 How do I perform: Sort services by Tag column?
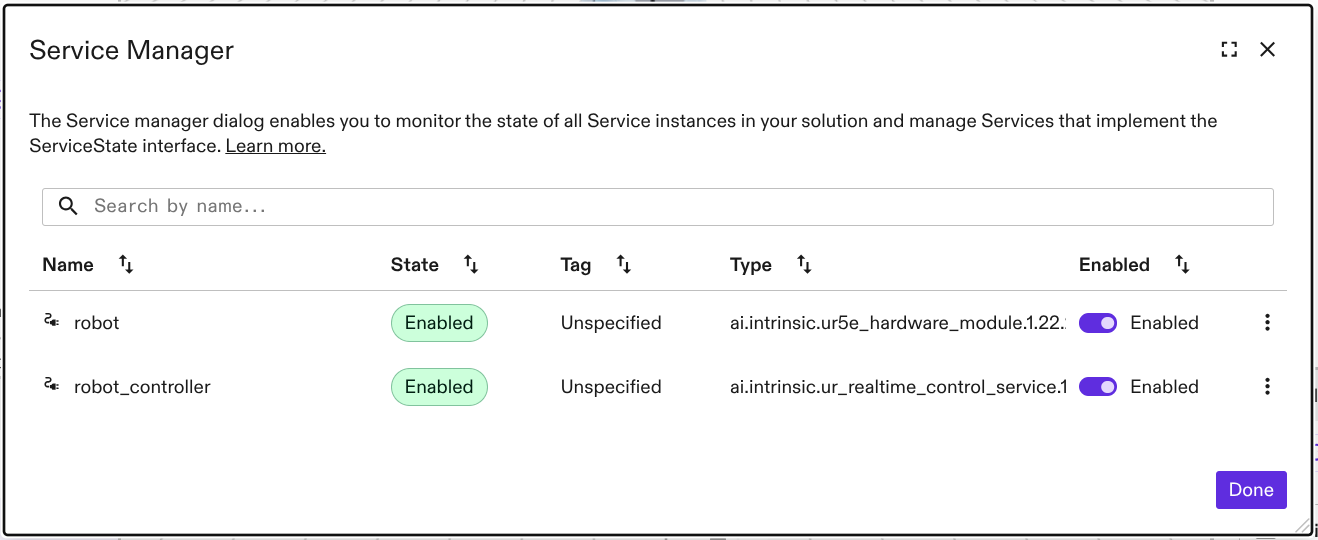pos(623,264)
